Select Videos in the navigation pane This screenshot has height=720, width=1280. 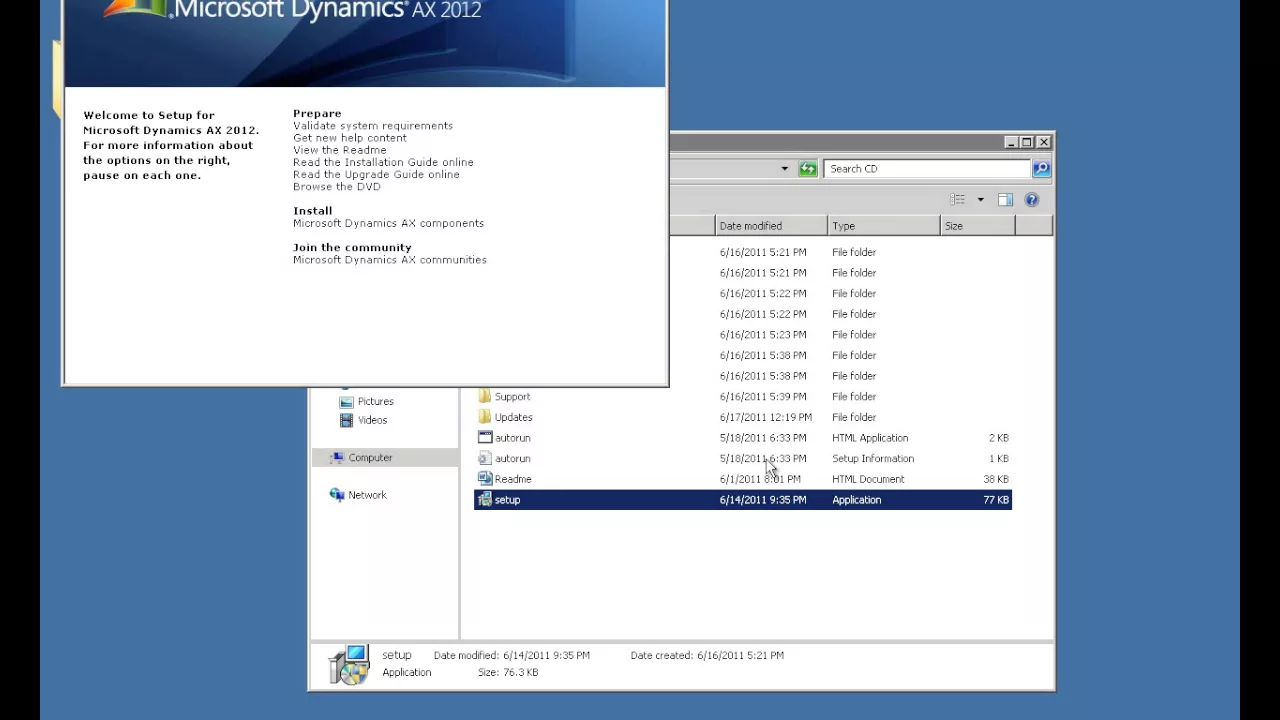372,421
